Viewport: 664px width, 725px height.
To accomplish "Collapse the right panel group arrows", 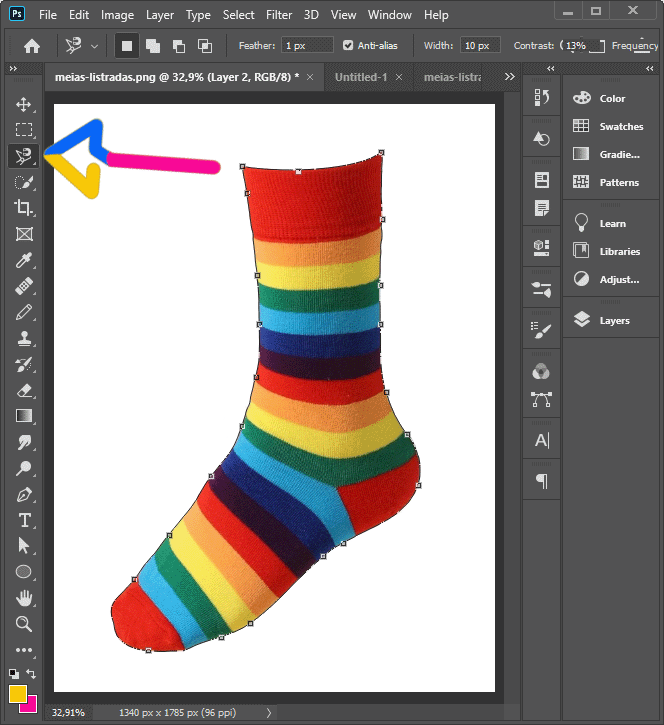I will pos(650,68).
